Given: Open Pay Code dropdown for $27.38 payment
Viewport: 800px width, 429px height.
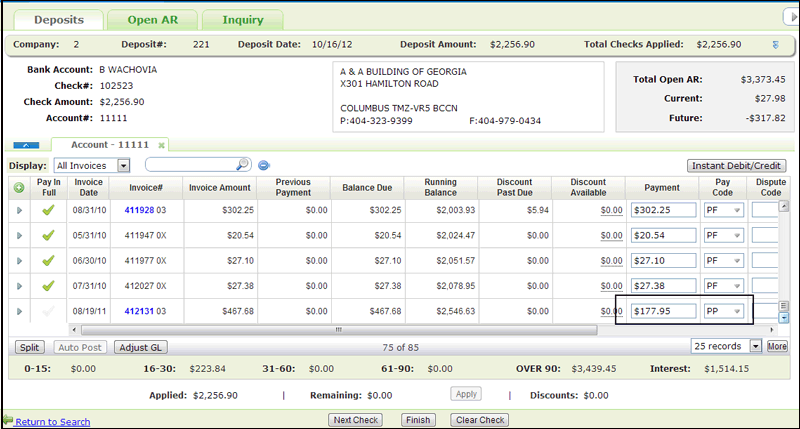Looking at the screenshot, I should (x=737, y=286).
